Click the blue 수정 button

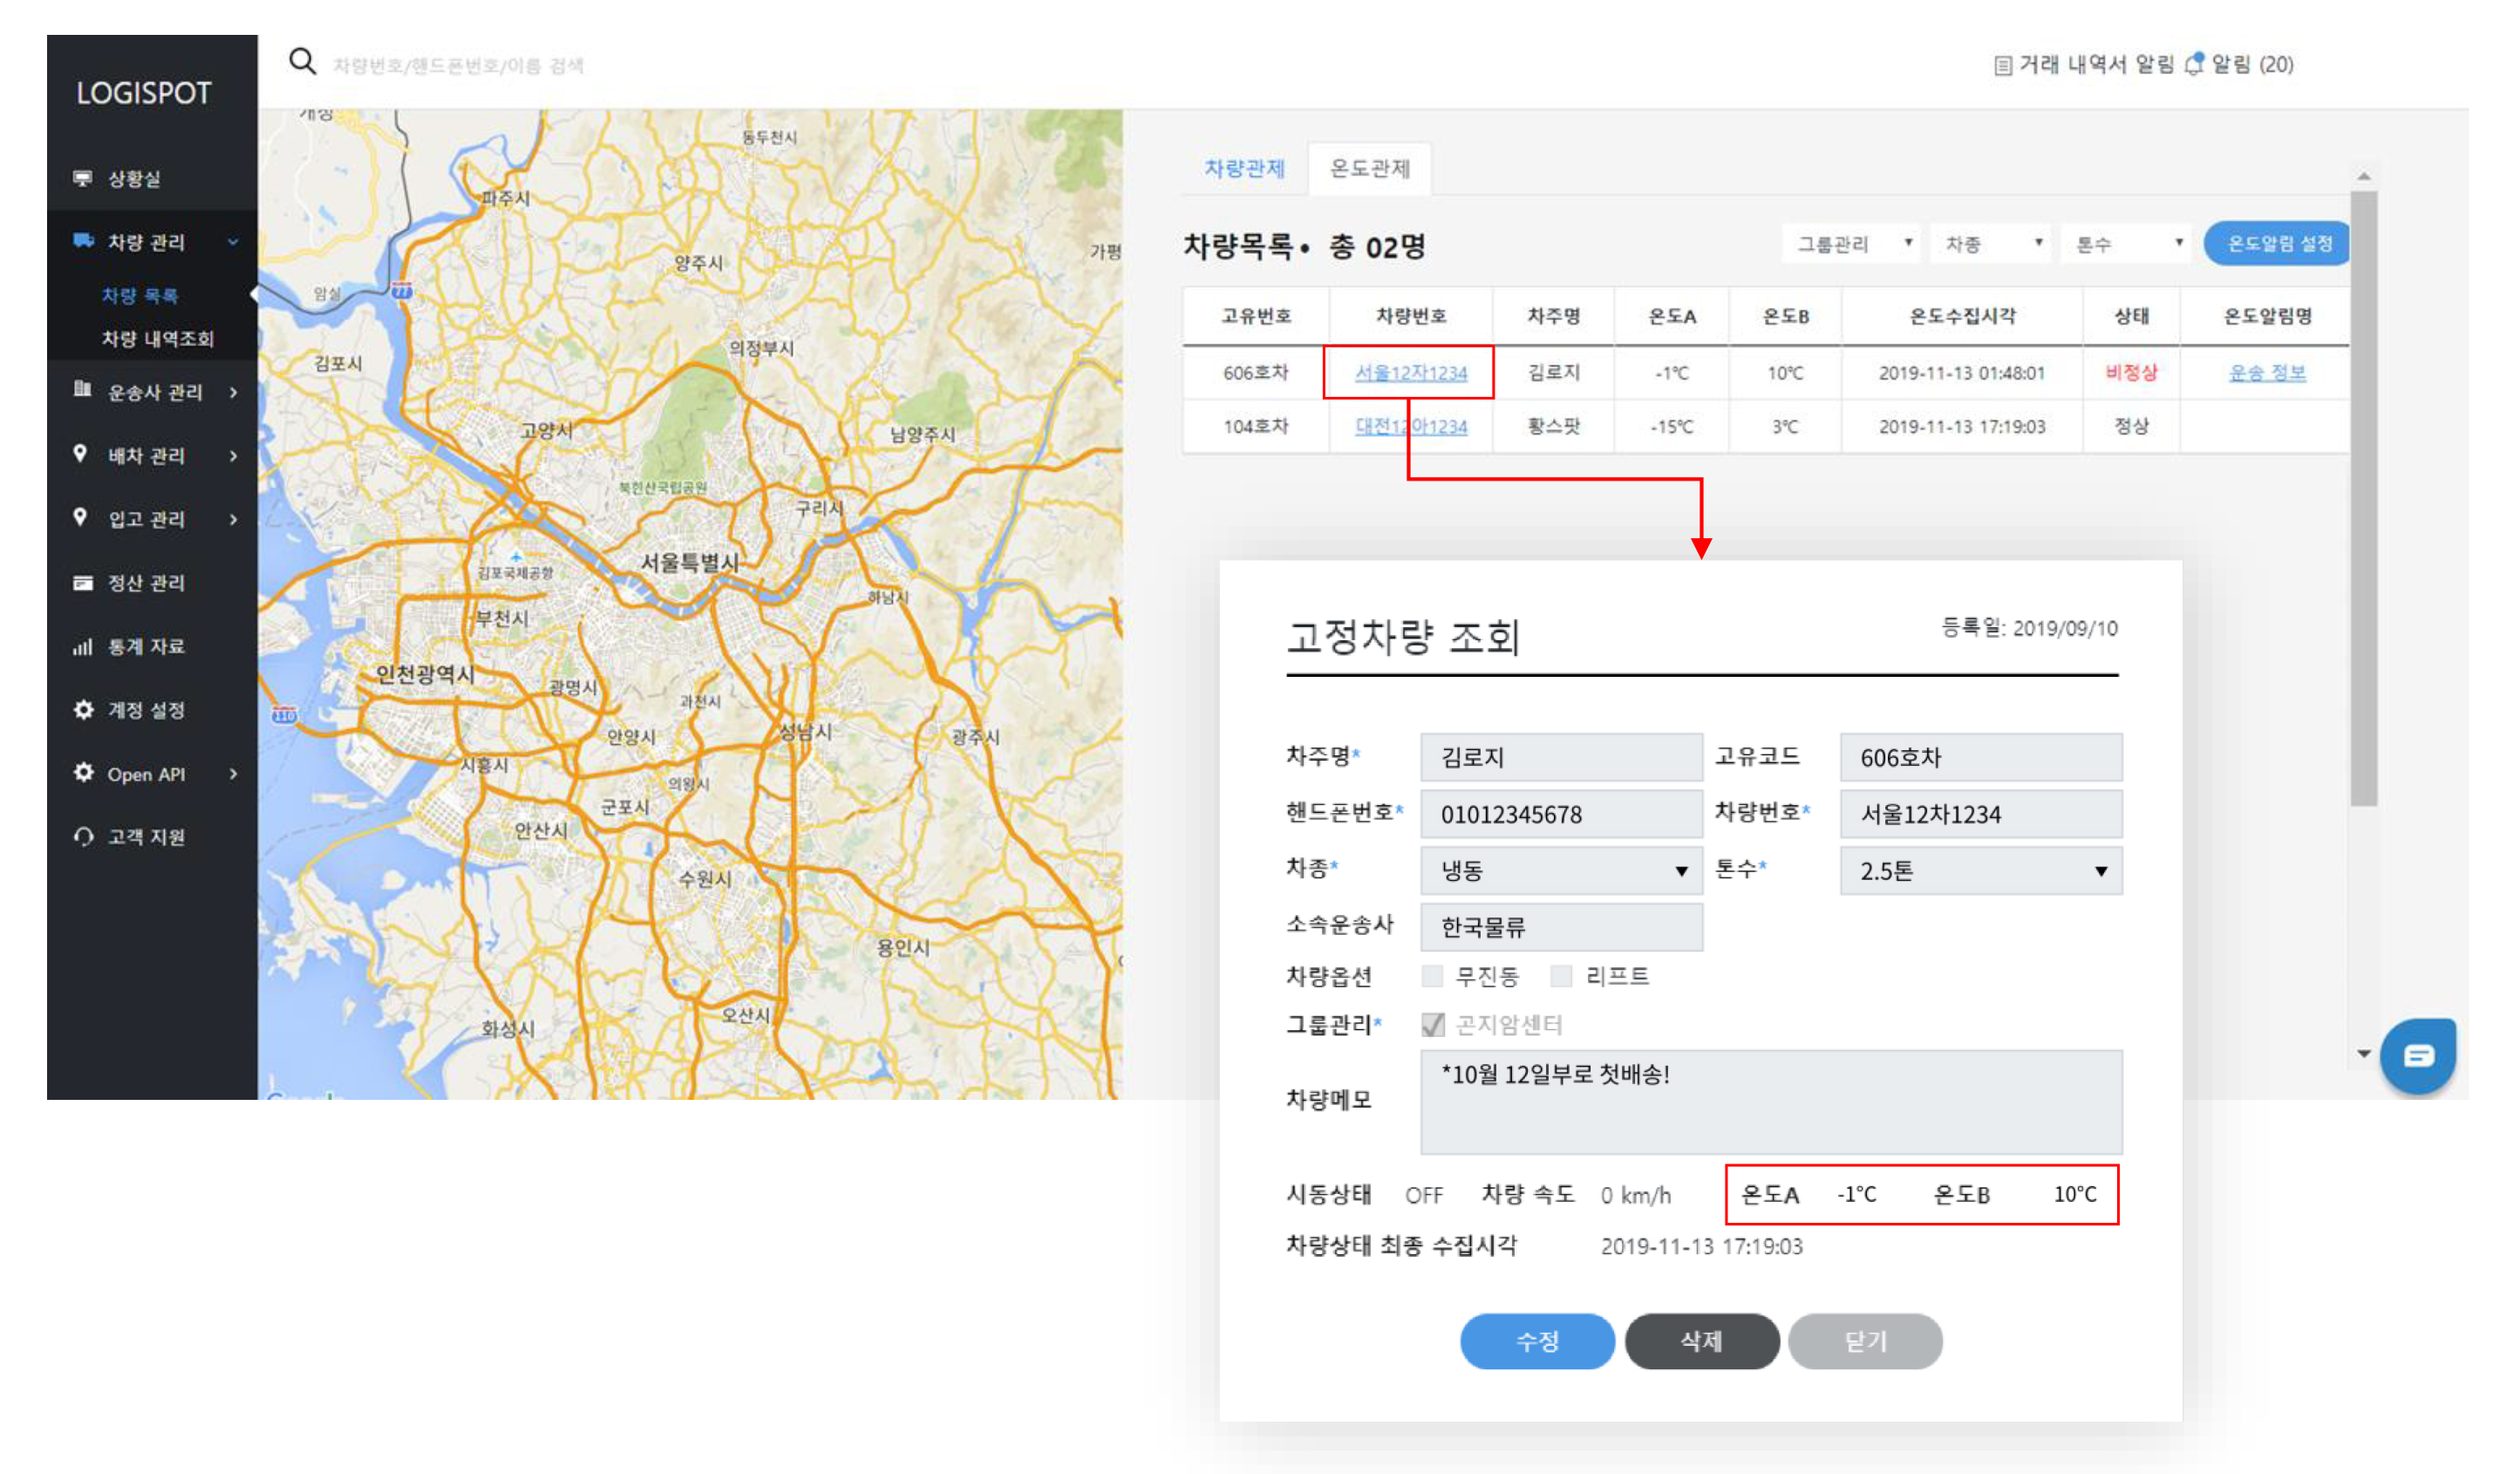pyautogui.click(x=1537, y=1341)
